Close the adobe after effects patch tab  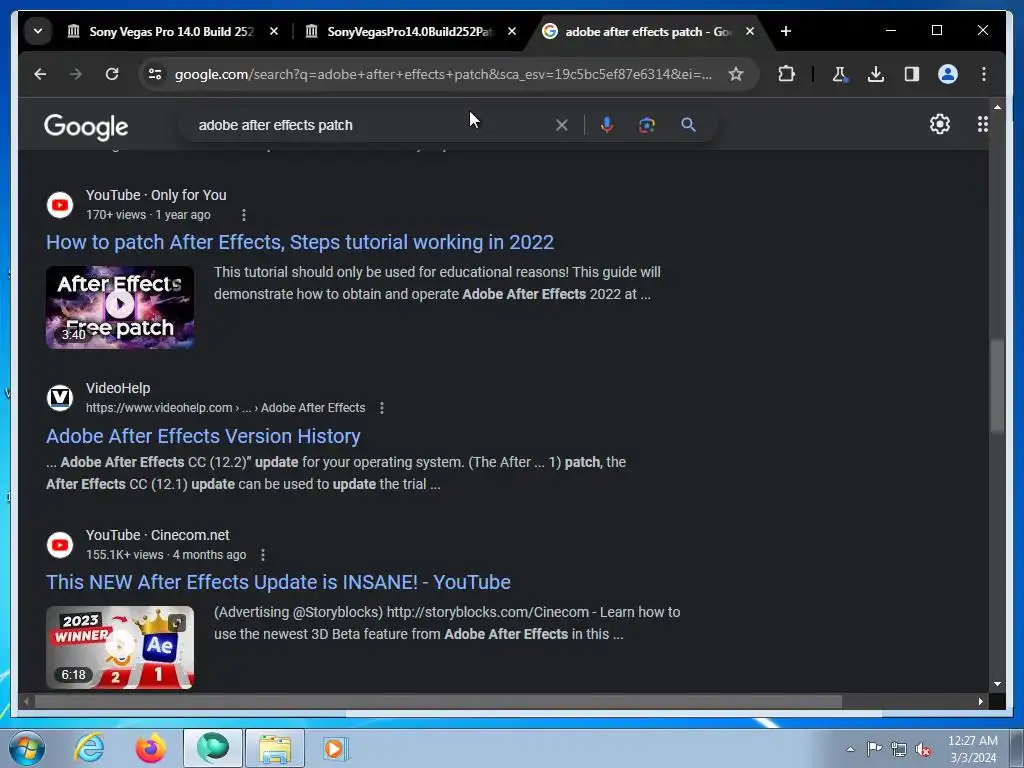click(750, 31)
